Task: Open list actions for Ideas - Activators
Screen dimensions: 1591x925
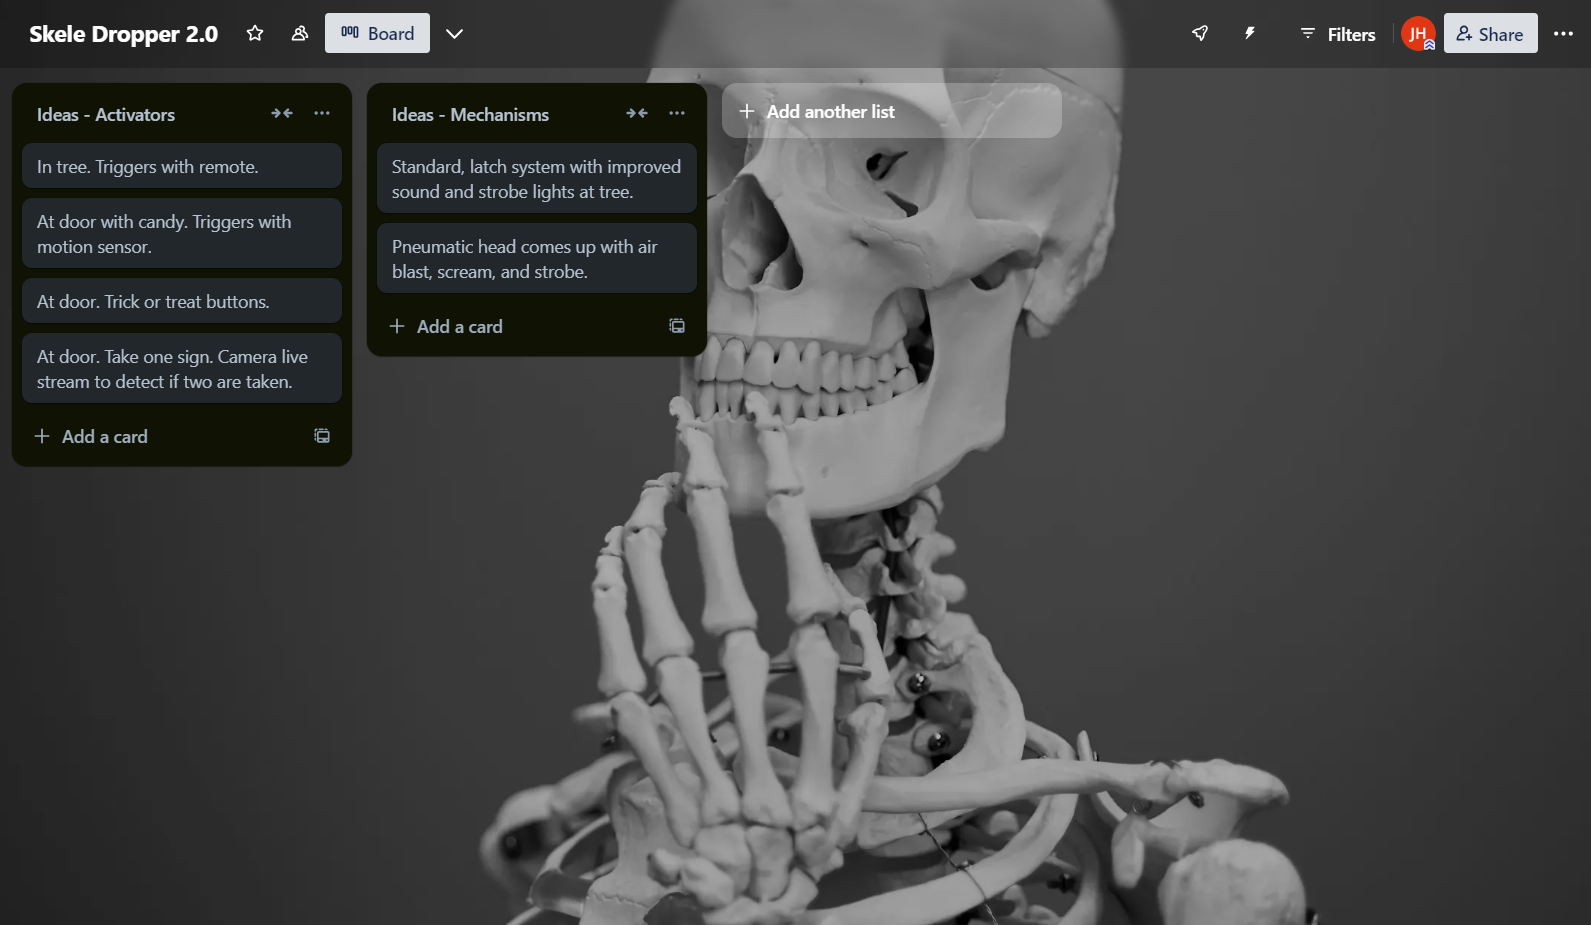Action: click(x=322, y=113)
